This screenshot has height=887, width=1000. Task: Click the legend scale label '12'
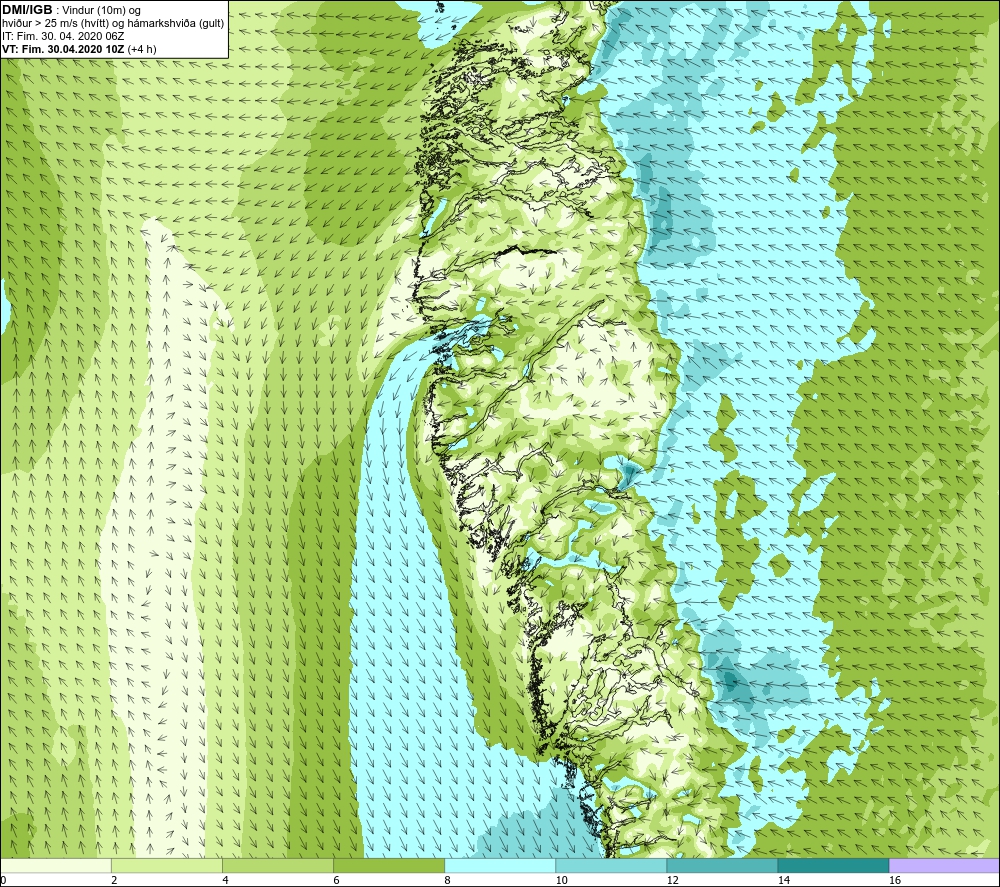point(672,880)
